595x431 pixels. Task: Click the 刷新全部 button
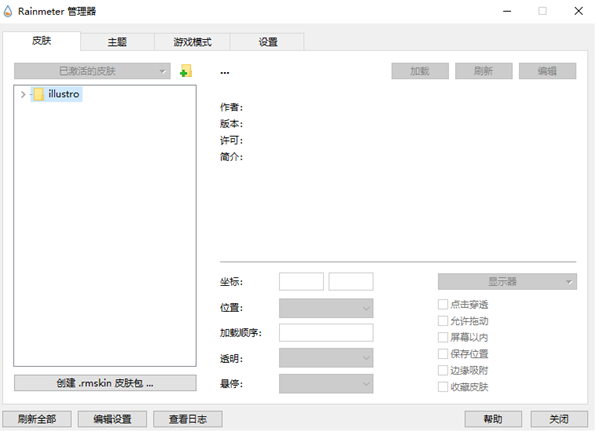point(37,419)
